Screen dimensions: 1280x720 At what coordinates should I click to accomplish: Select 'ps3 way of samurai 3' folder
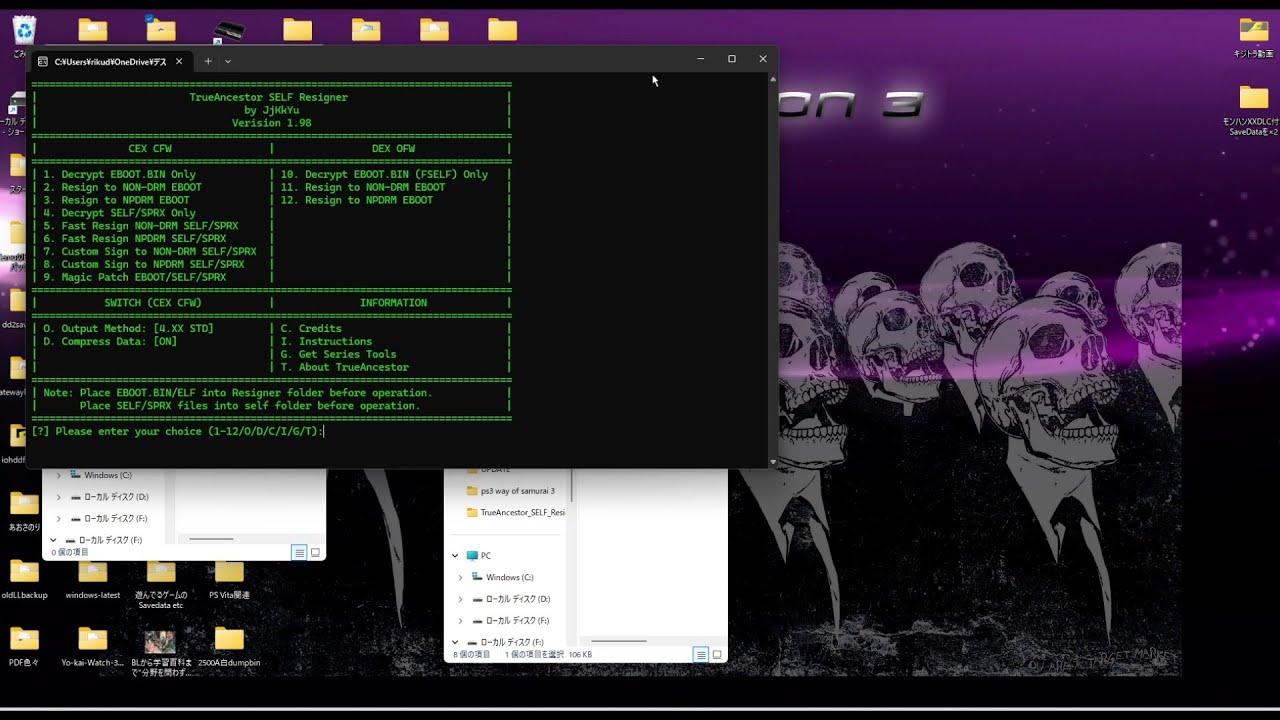[510, 491]
